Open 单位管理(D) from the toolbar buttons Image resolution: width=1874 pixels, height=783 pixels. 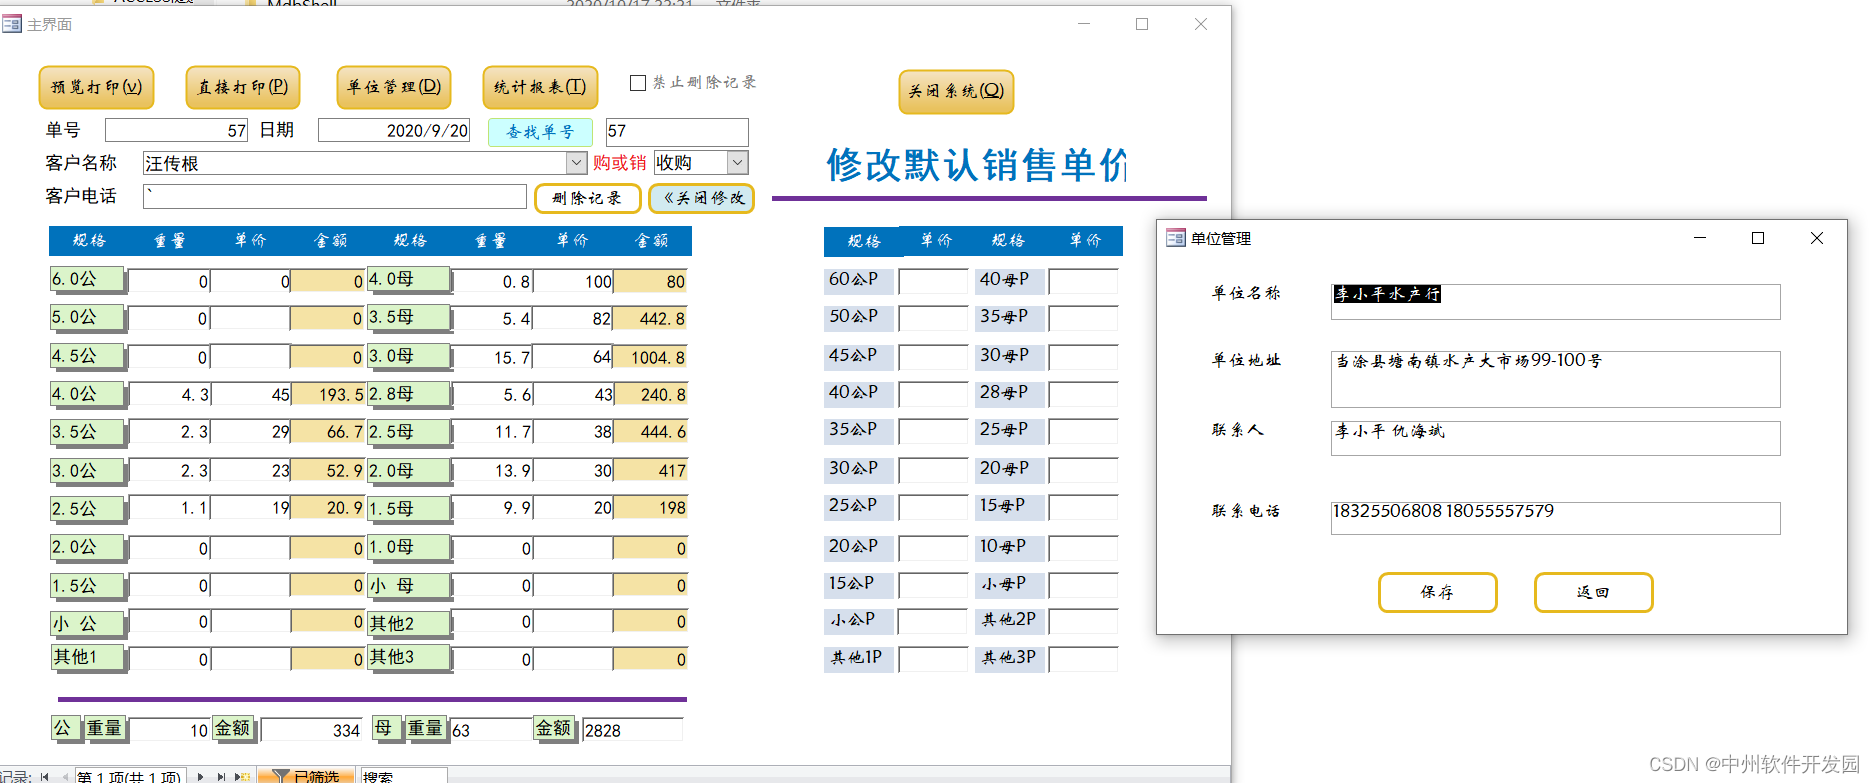point(394,87)
